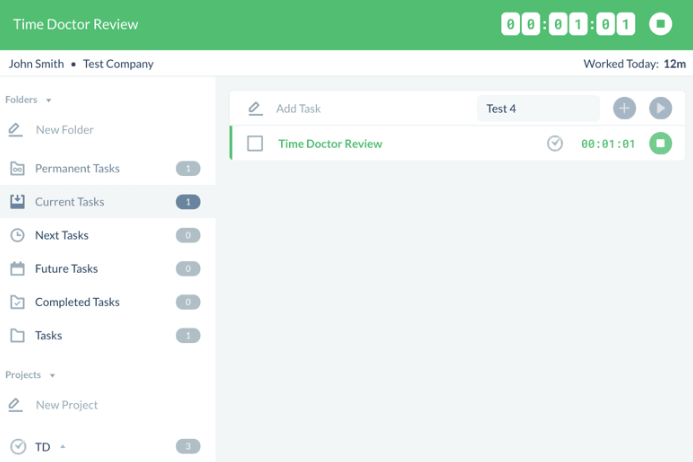Click the count badge on Permanent Tasks
Screen dimensions: 693x462
[x=188, y=168]
